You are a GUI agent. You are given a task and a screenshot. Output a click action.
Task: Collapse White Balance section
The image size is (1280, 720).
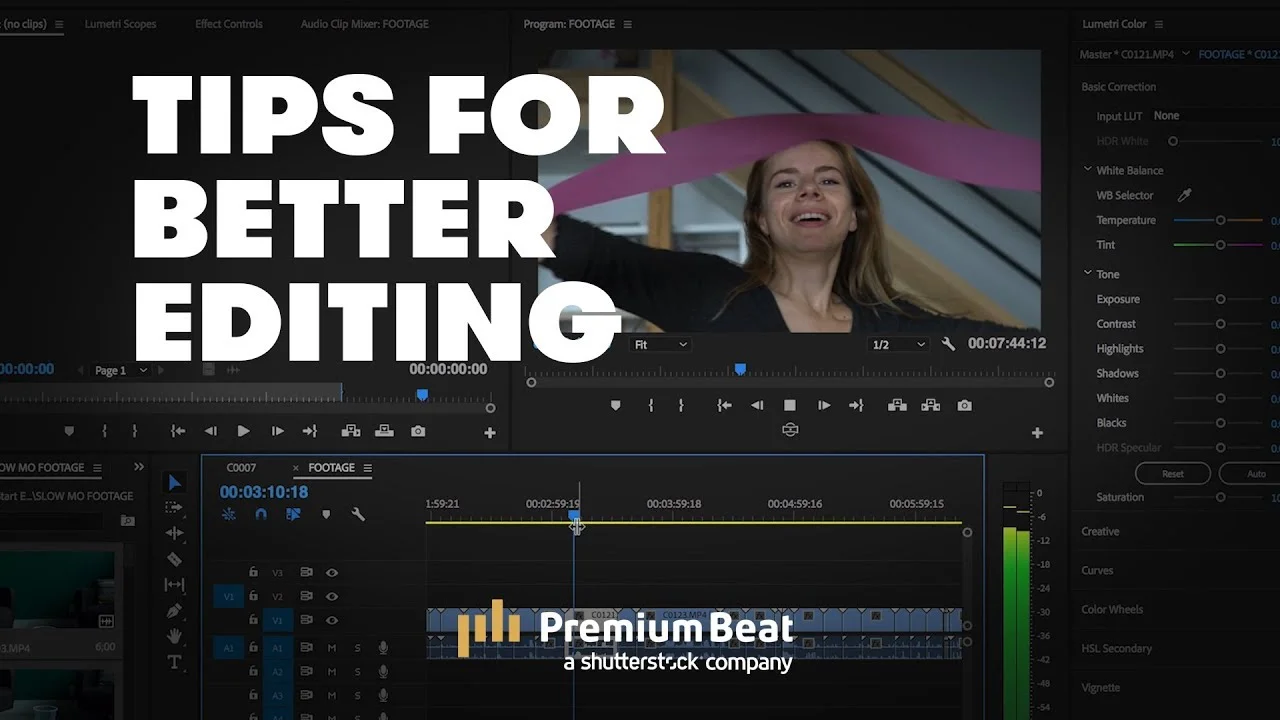pyautogui.click(x=1088, y=170)
